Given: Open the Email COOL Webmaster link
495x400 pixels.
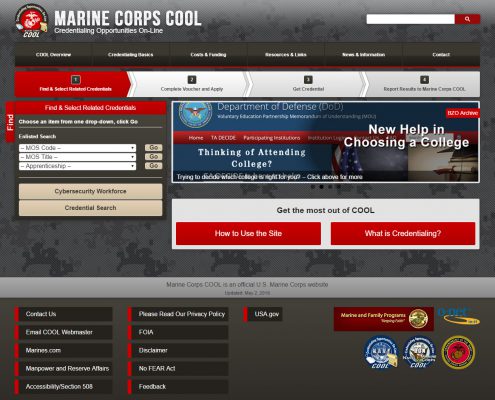Looking at the screenshot, I should (63, 332).
